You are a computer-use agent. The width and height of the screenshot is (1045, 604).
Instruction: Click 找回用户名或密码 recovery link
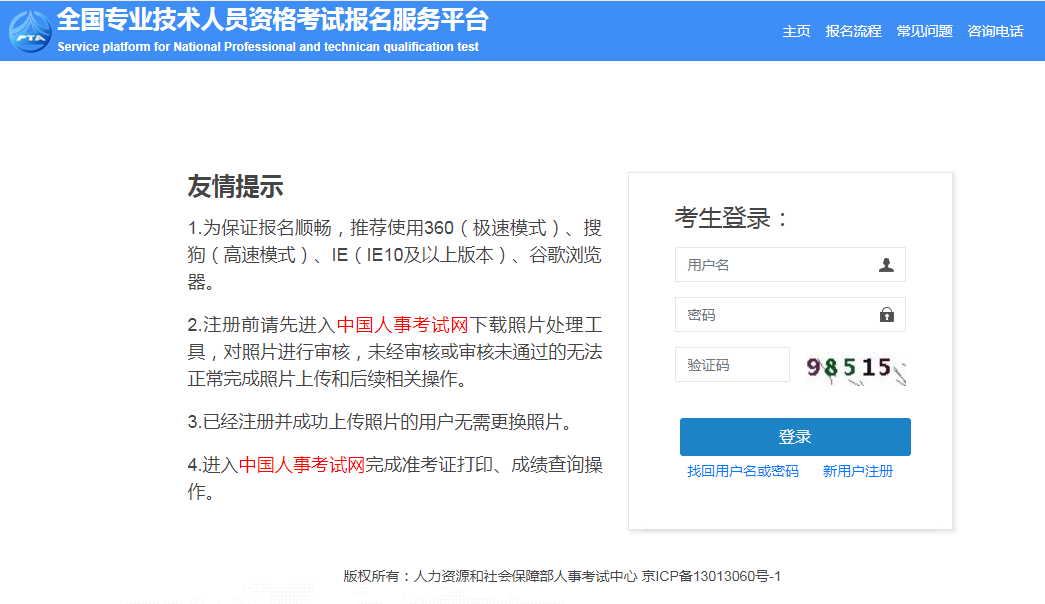click(741, 470)
